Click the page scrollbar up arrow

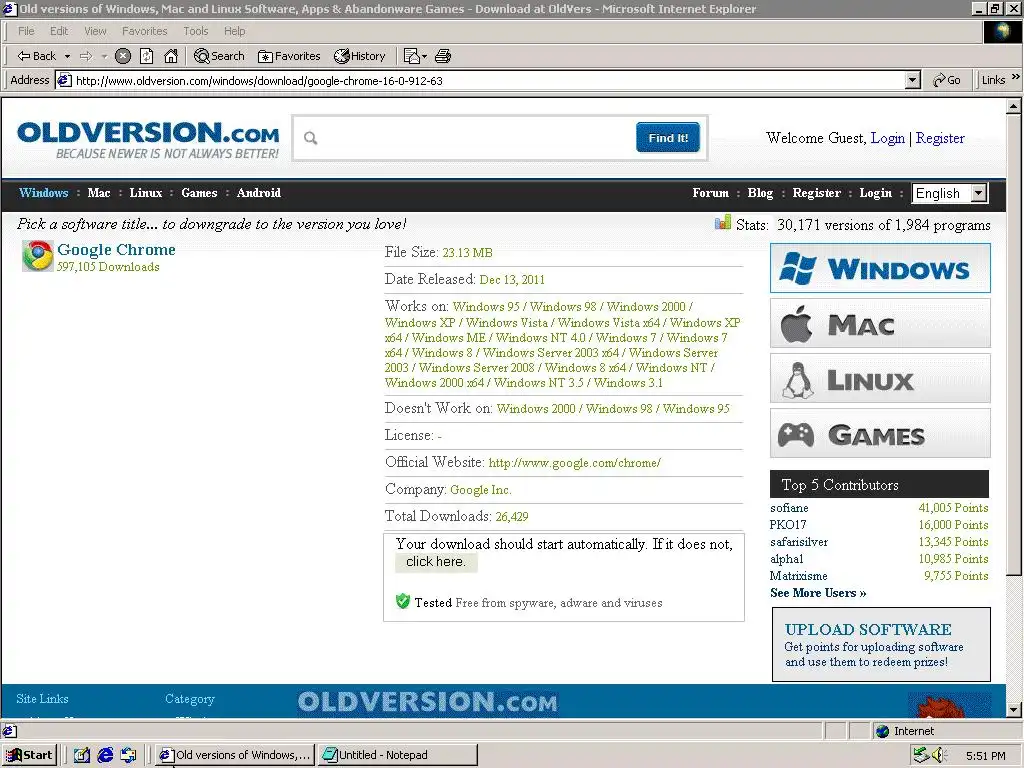tap(1014, 105)
